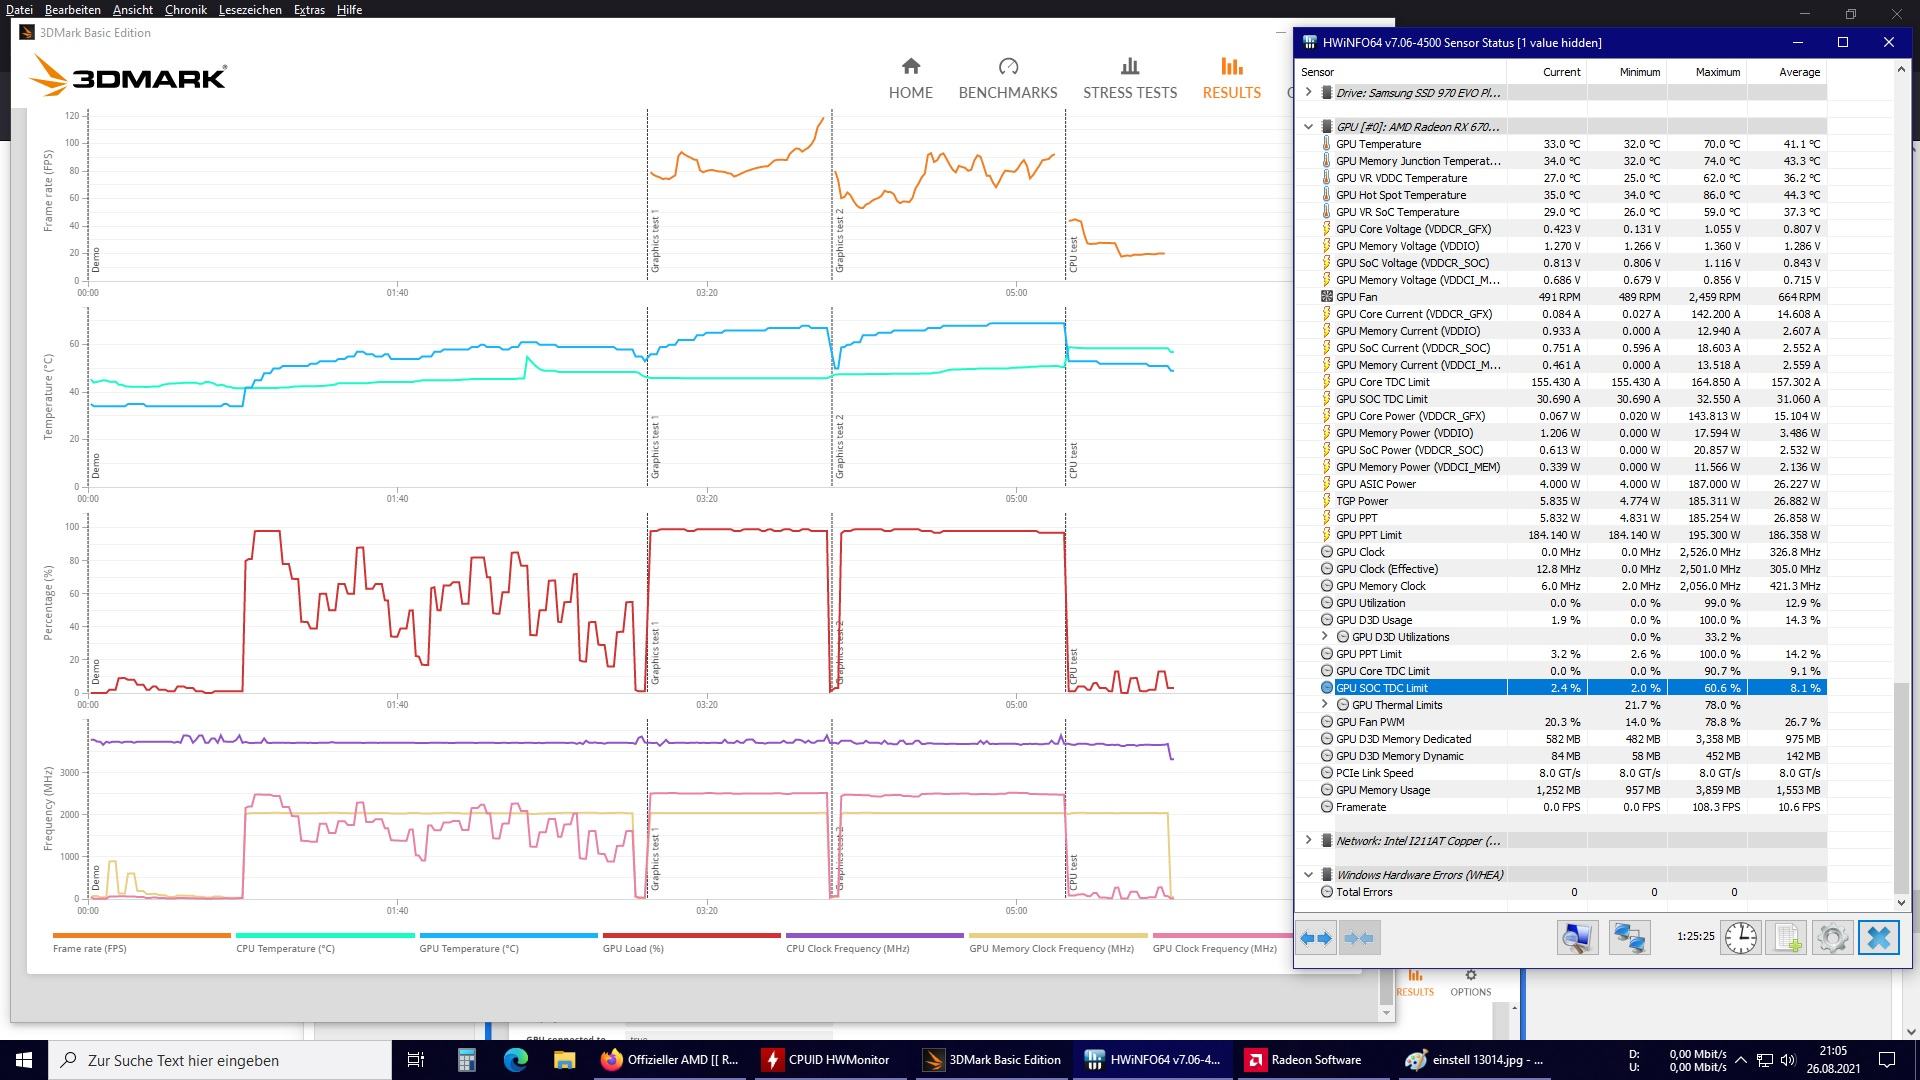Click HWiNFO vertical scrollbar down arrow
The height and width of the screenshot is (1080, 1920).
click(x=1901, y=903)
